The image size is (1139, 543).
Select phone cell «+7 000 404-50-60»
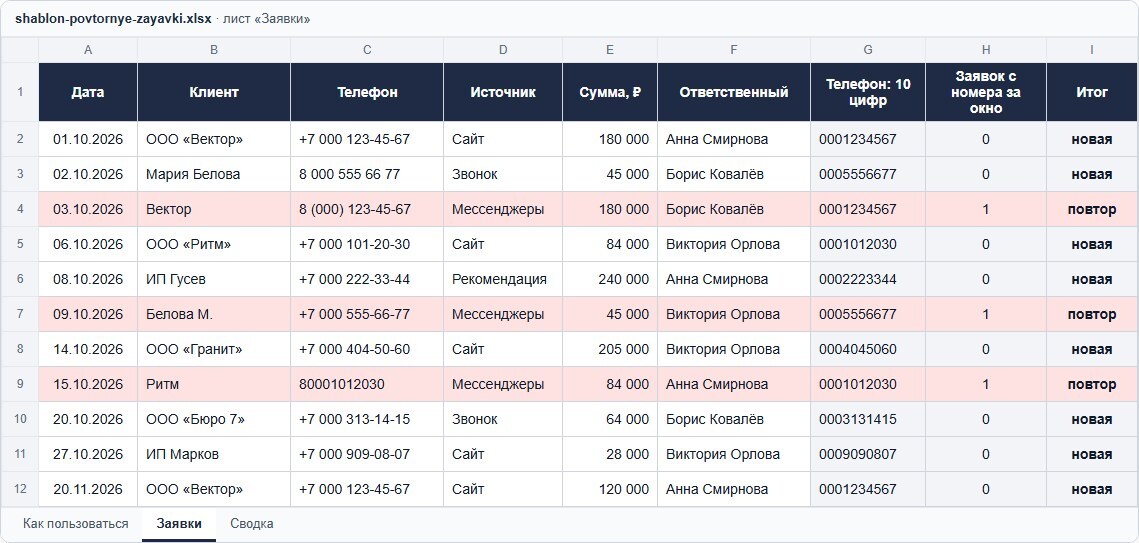pos(367,349)
